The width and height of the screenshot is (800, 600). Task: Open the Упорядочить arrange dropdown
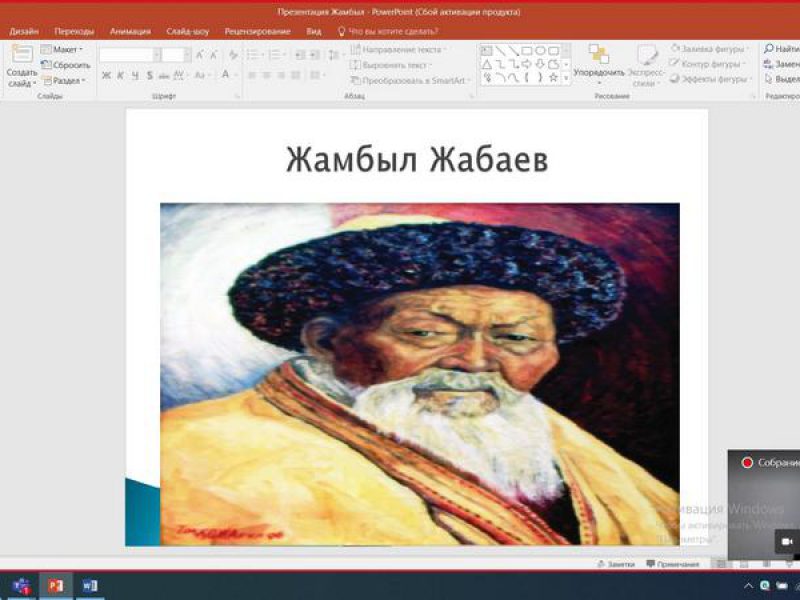tap(598, 64)
